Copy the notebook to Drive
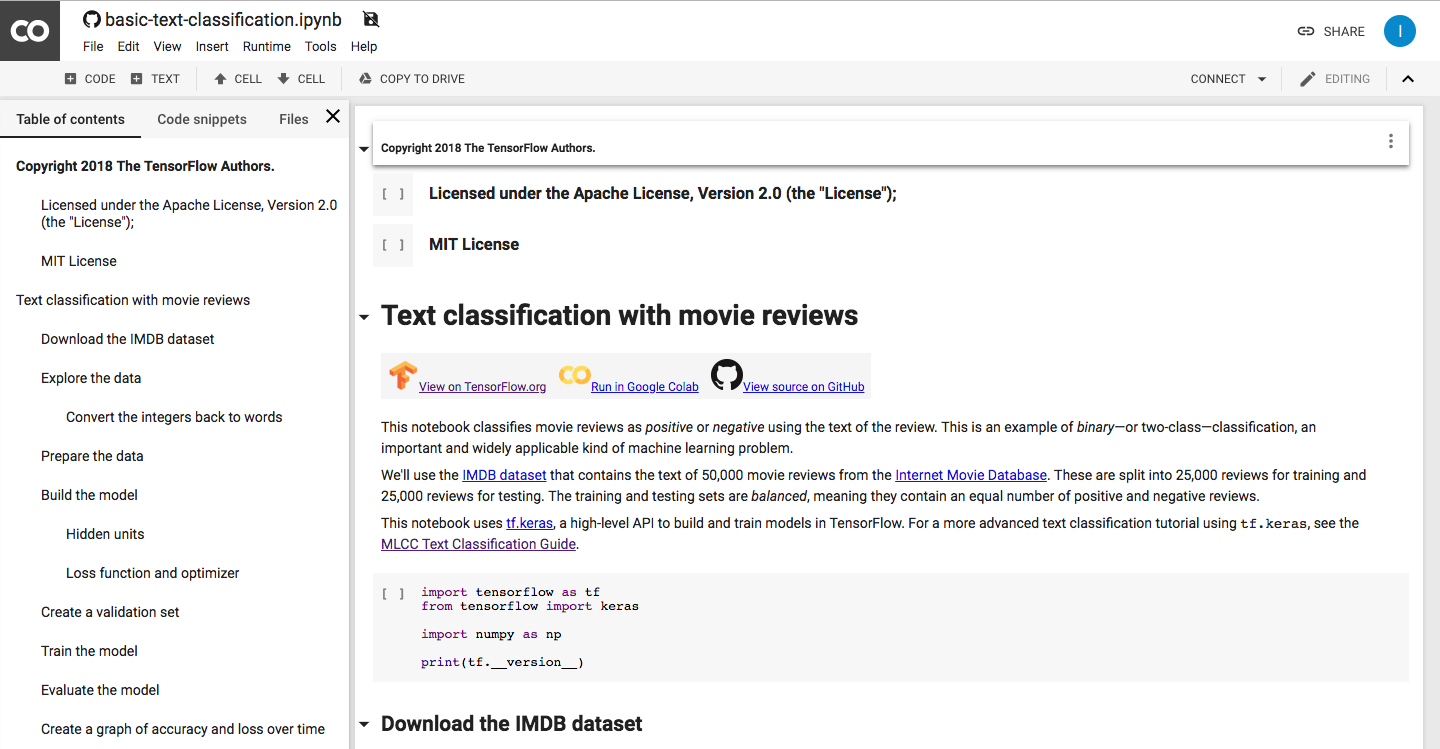The height and width of the screenshot is (749, 1440). 411,79
